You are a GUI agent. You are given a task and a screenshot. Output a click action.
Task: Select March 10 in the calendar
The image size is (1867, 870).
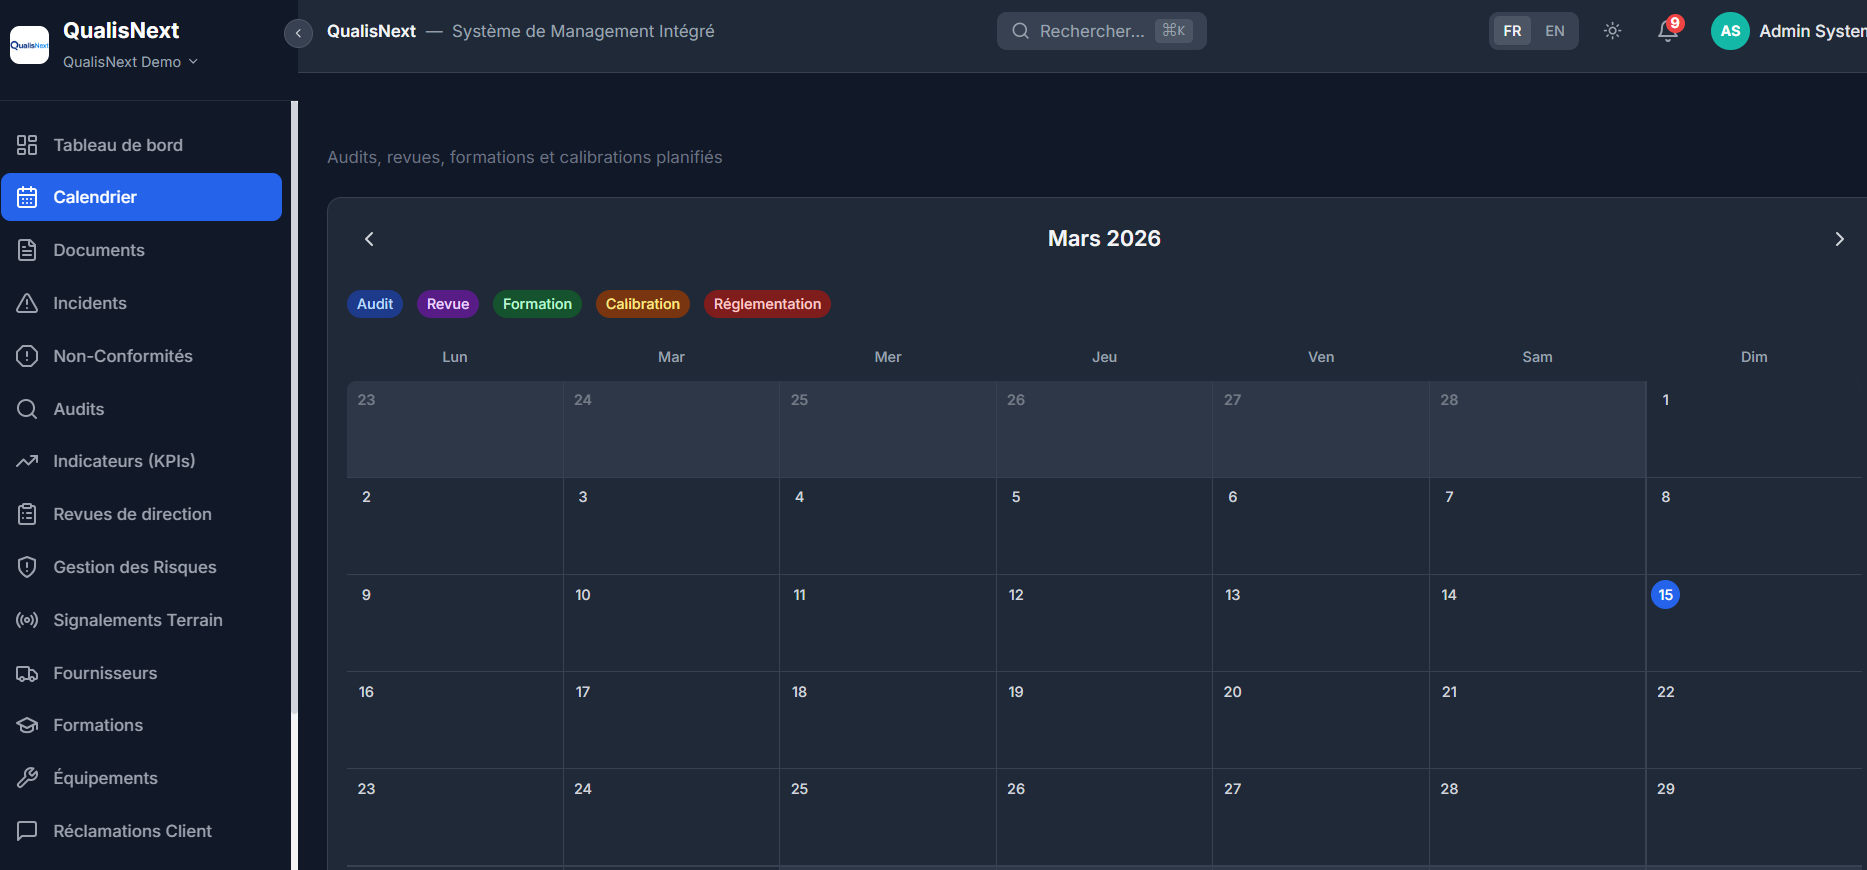point(671,623)
